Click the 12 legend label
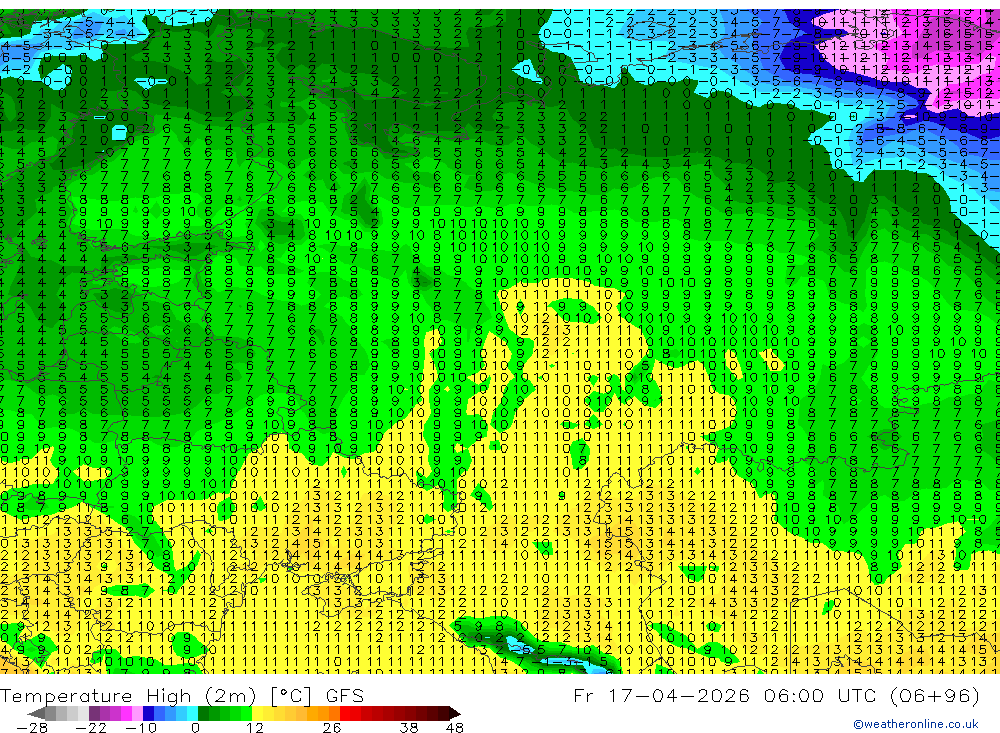Image resolution: width=1000 pixels, height=733 pixels. coord(254,728)
